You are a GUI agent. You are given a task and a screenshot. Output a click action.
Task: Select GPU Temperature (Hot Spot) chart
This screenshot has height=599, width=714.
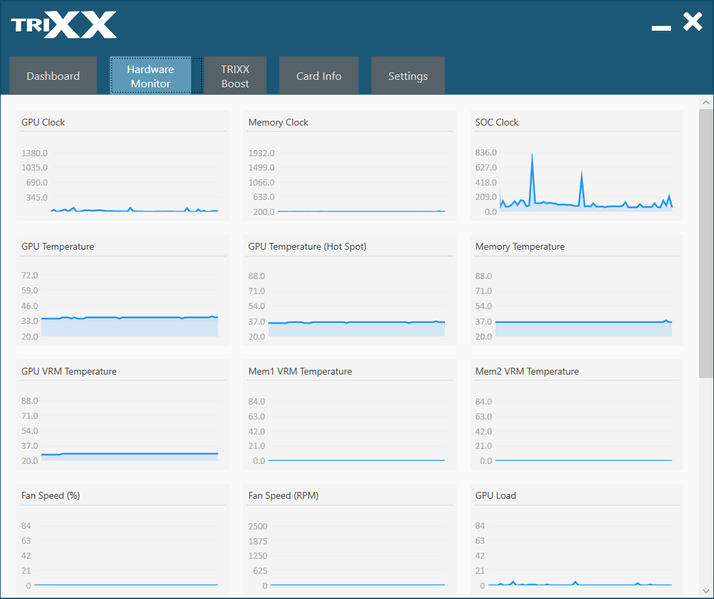(x=349, y=290)
